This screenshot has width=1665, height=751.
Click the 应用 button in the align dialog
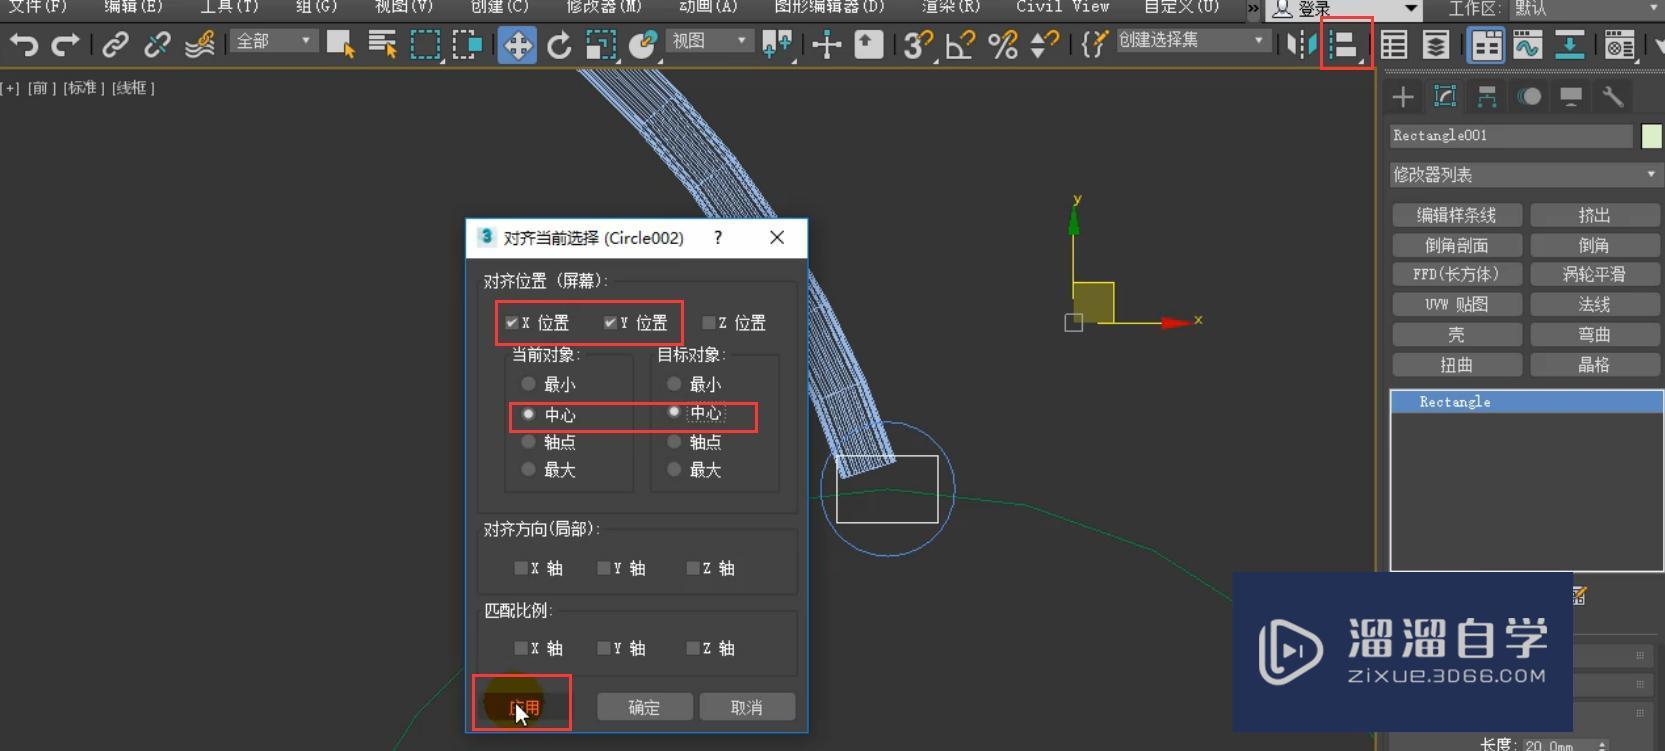524,707
